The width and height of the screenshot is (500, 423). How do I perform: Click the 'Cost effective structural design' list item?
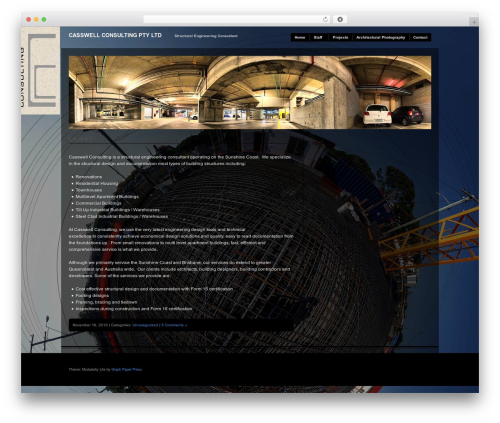(154, 289)
